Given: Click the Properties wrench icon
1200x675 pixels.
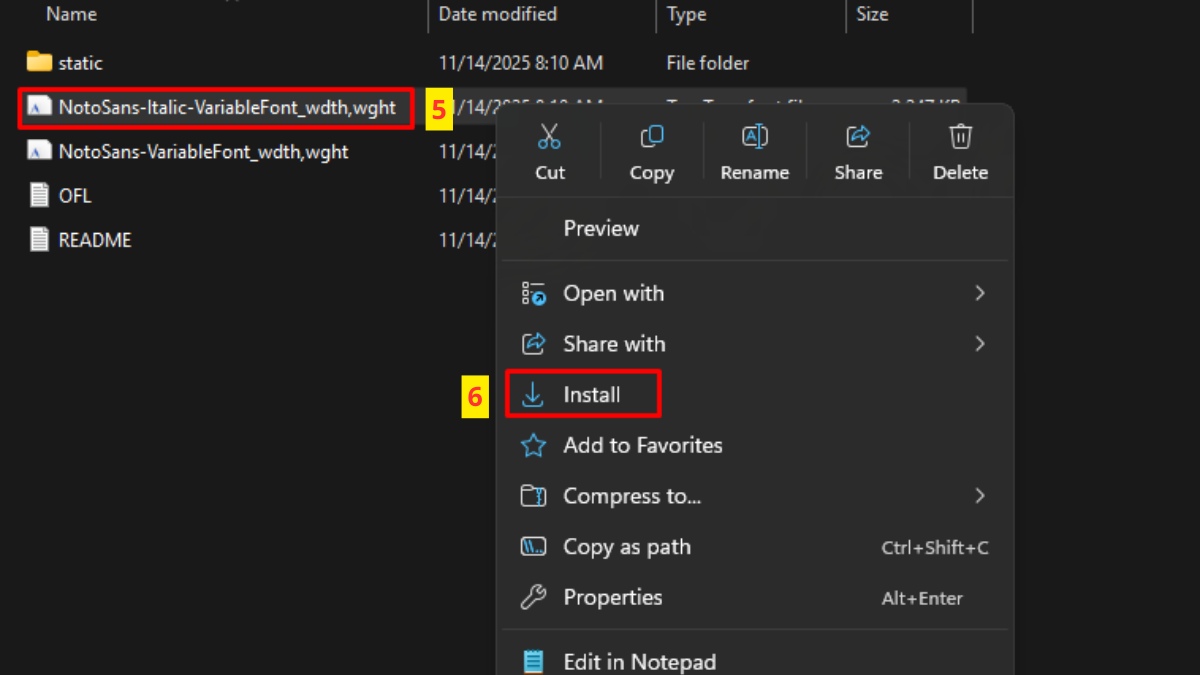Looking at the screenshot, I should 535,597.
